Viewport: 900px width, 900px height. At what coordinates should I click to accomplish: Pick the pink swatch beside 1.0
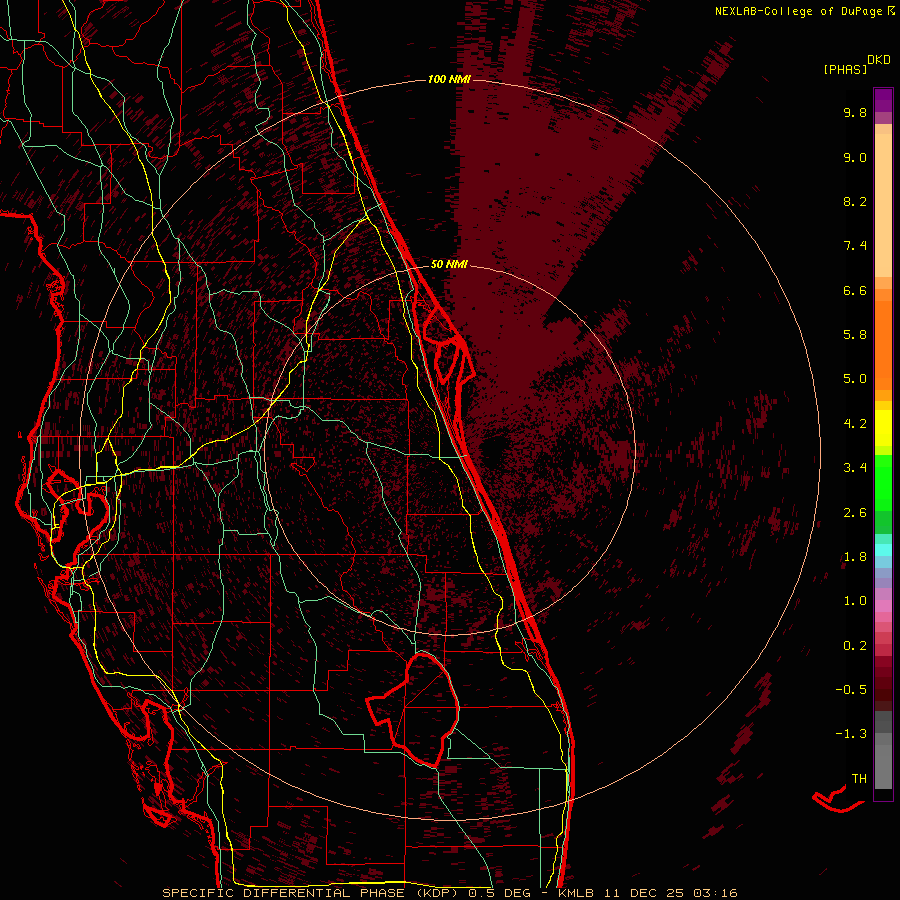[883, 605]
